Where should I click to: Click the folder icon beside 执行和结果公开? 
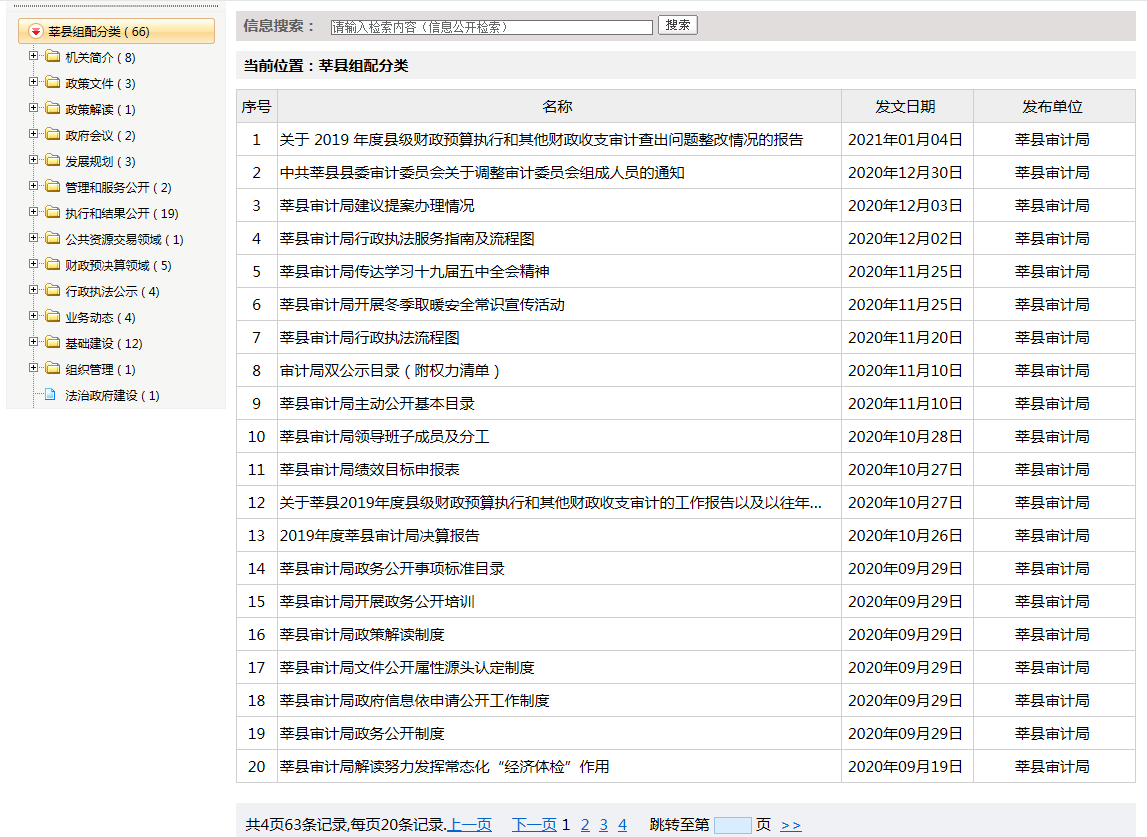coord(53,212)
